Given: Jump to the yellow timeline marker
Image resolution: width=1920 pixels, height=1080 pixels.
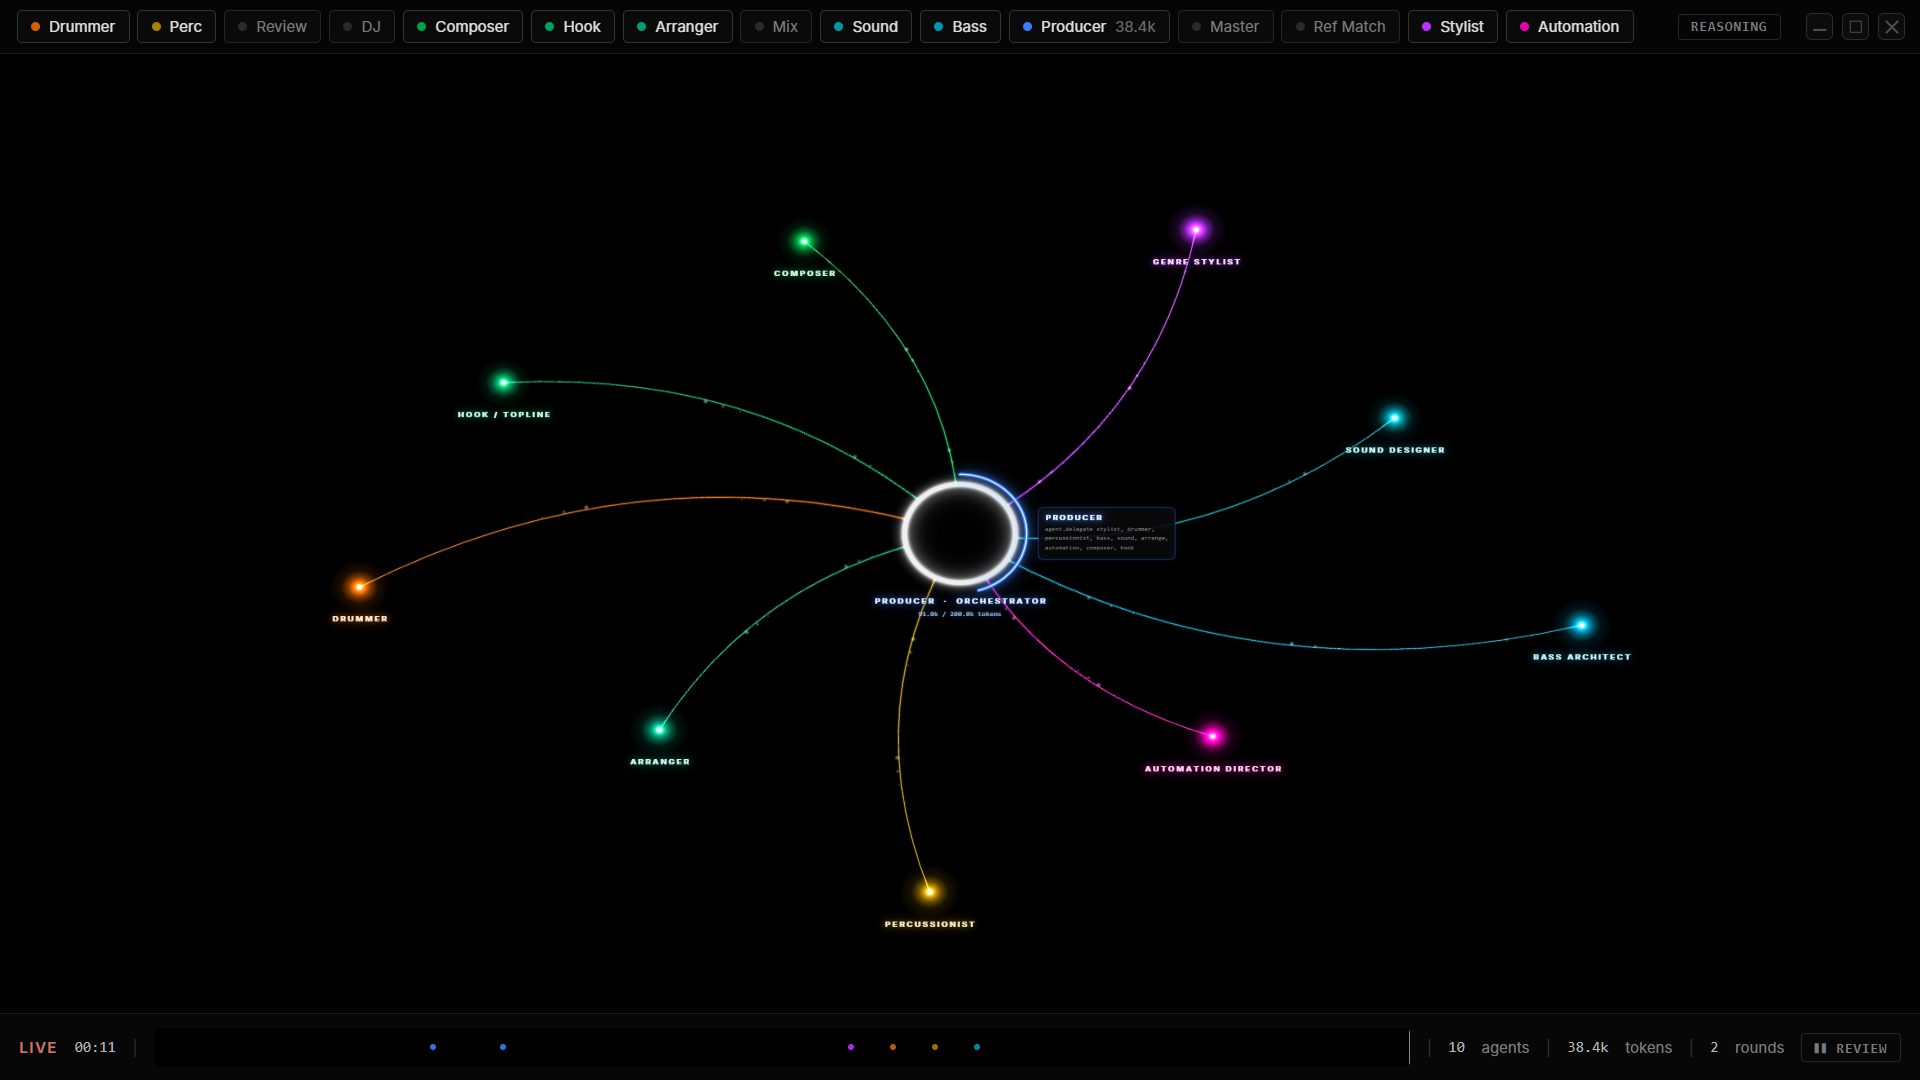Looking at the screenshot, I should (935, 1047).
